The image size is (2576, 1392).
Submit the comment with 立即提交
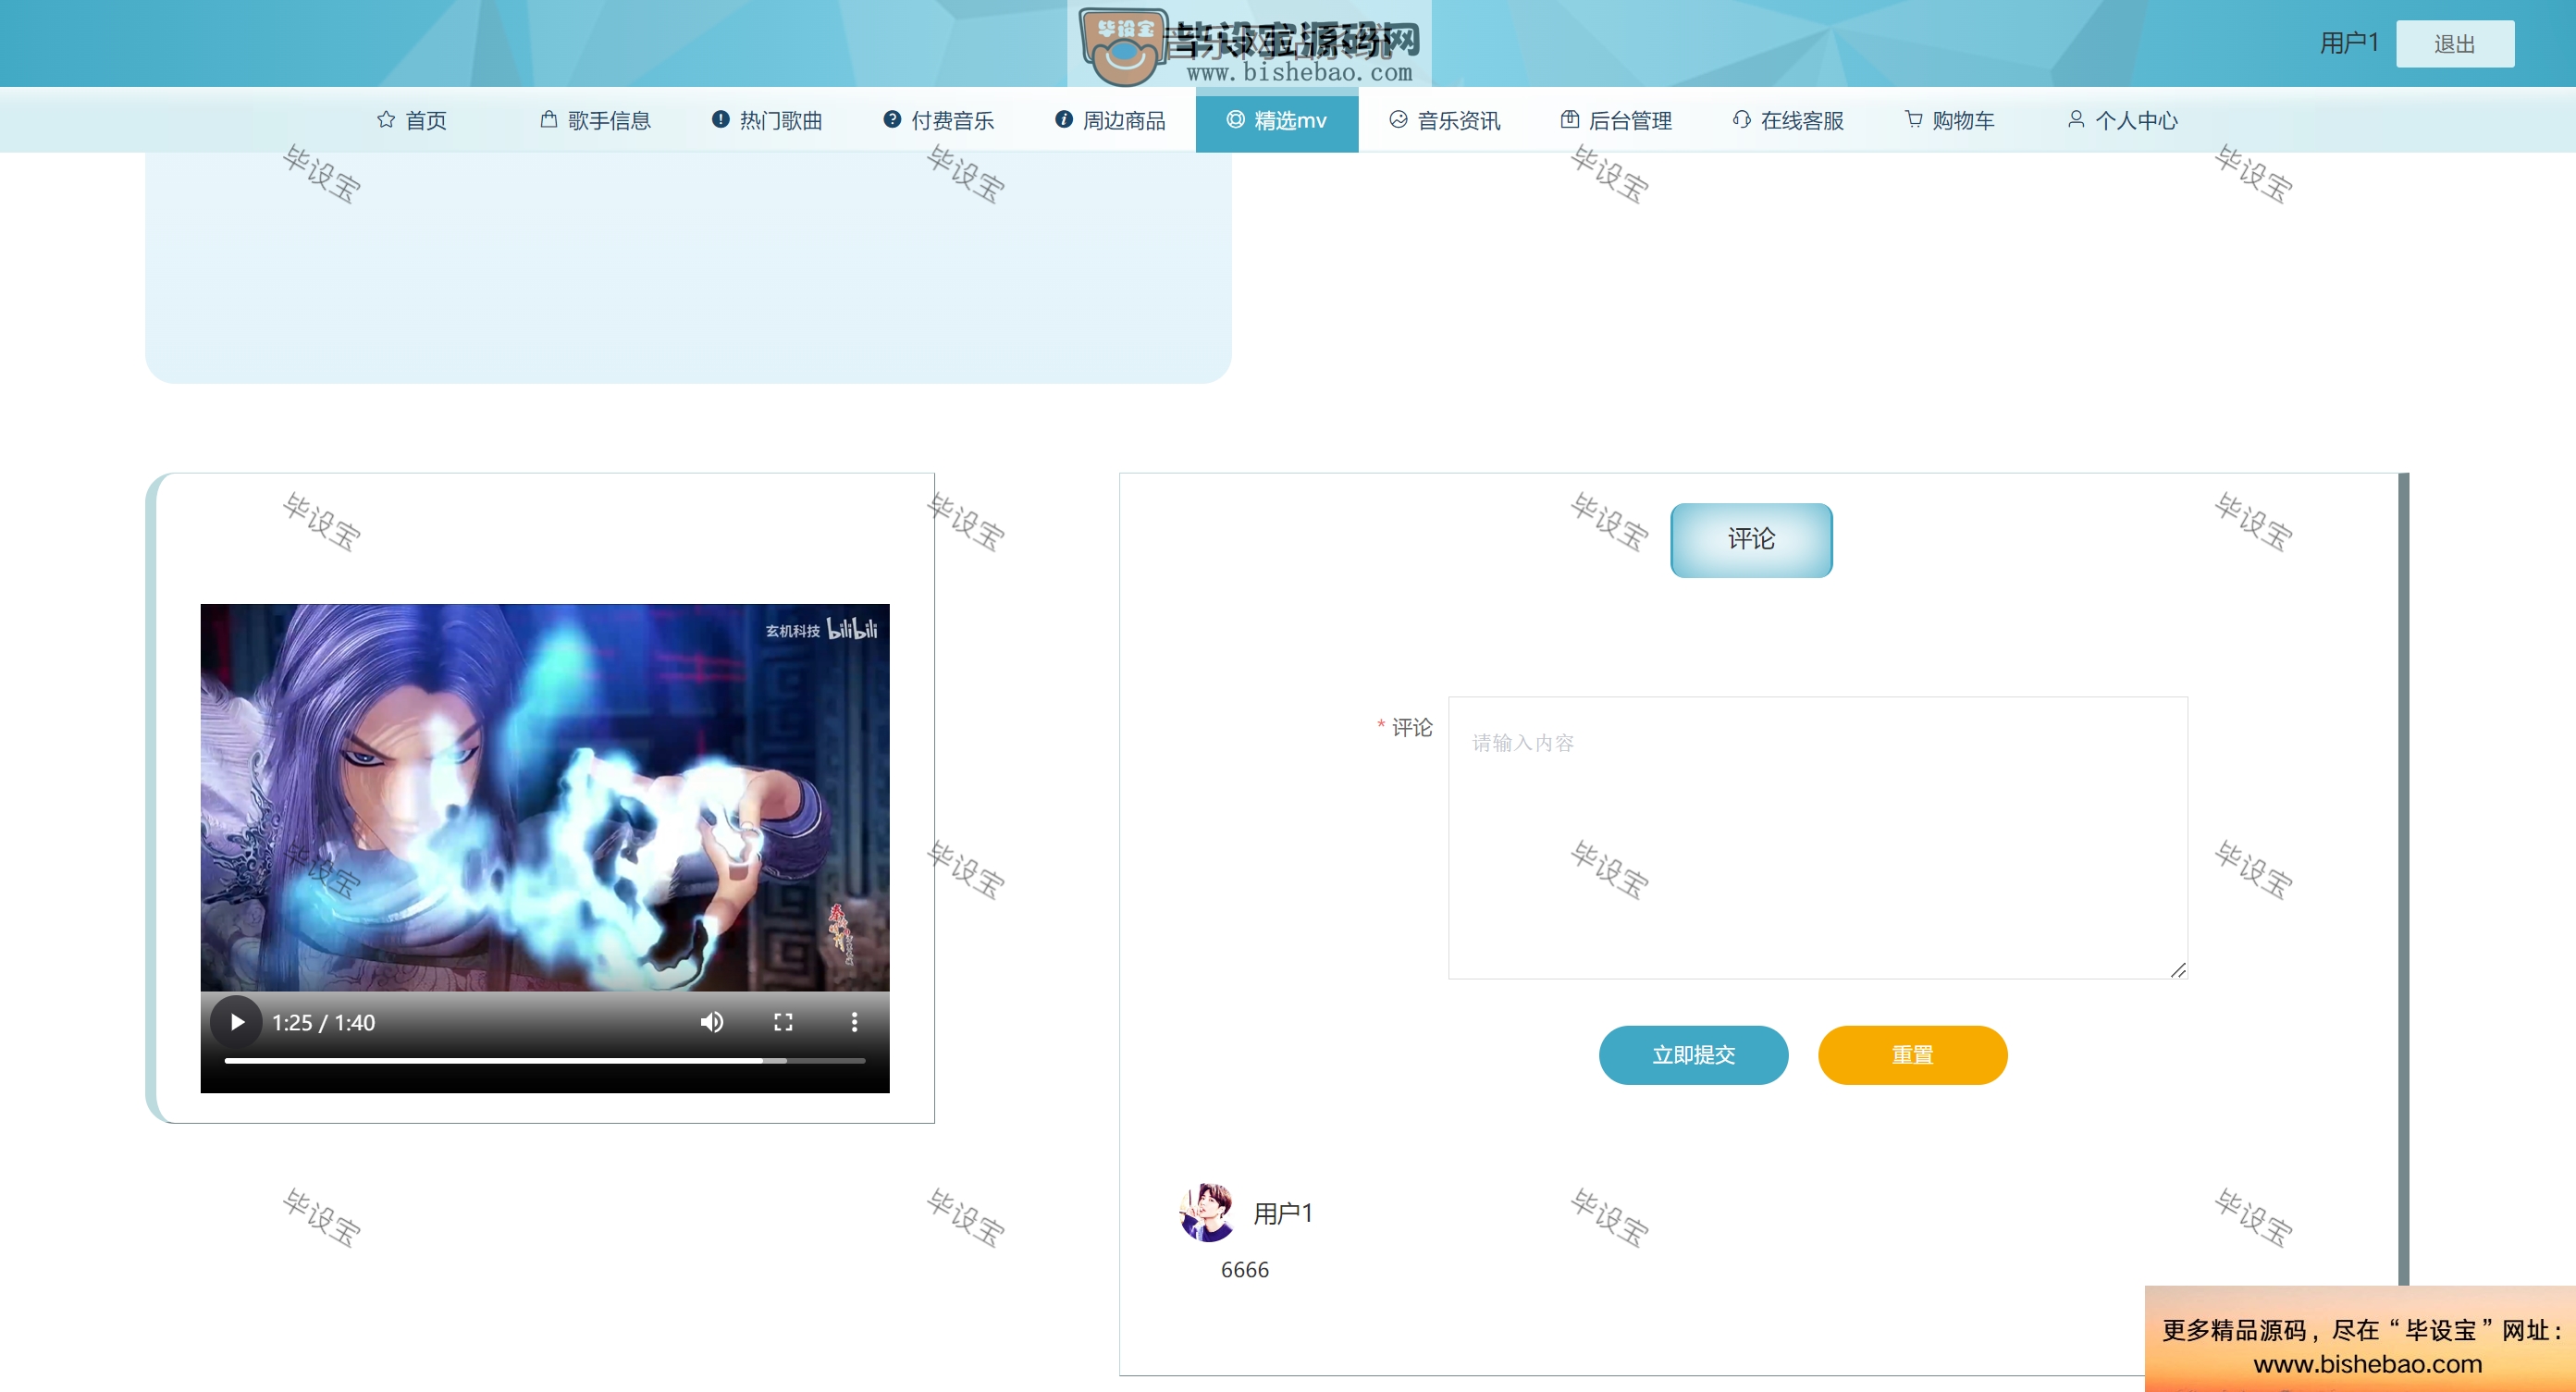1693,1055
